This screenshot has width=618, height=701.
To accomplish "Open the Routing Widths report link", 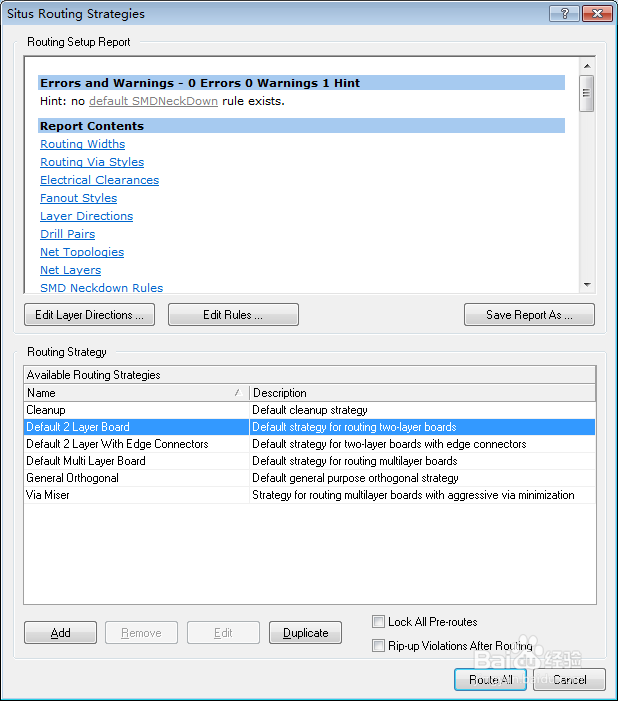I will pos(83,144).
